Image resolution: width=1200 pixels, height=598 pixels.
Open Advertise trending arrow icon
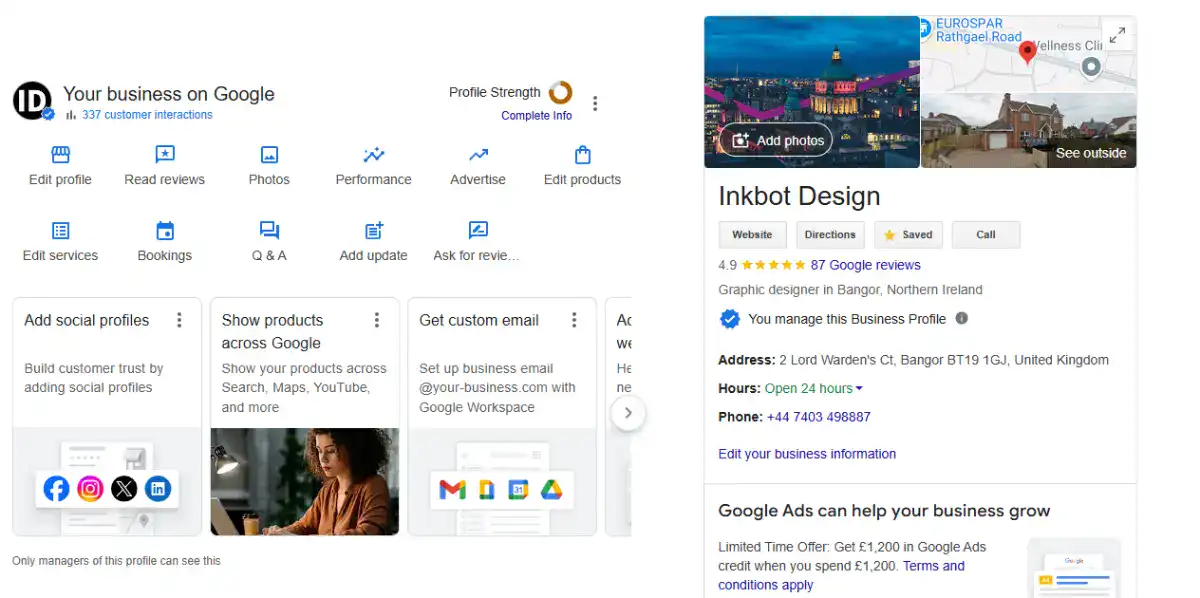point(478,155)
